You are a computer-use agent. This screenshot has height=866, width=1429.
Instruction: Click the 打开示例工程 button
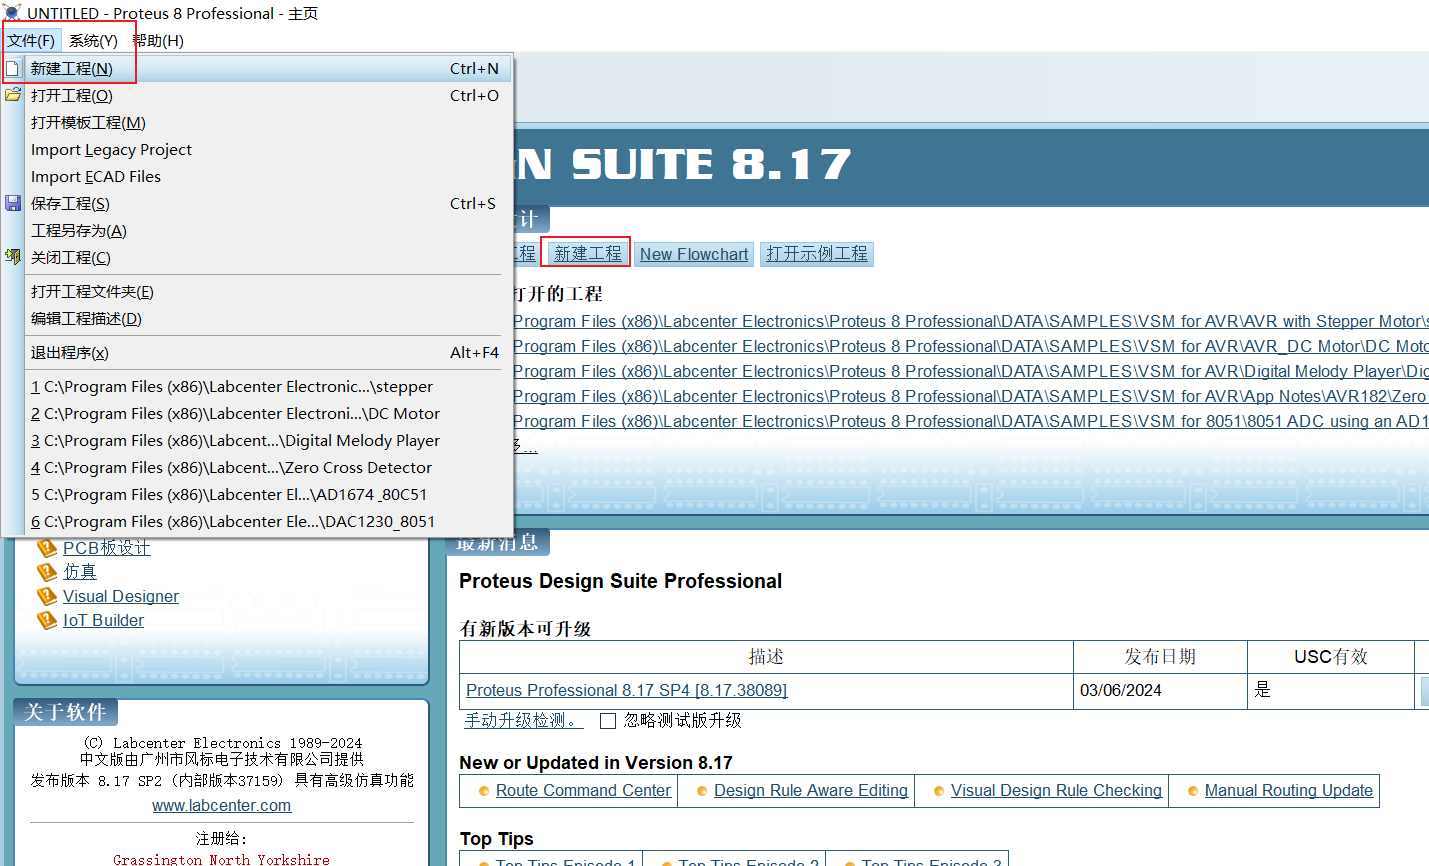(817, 254)
